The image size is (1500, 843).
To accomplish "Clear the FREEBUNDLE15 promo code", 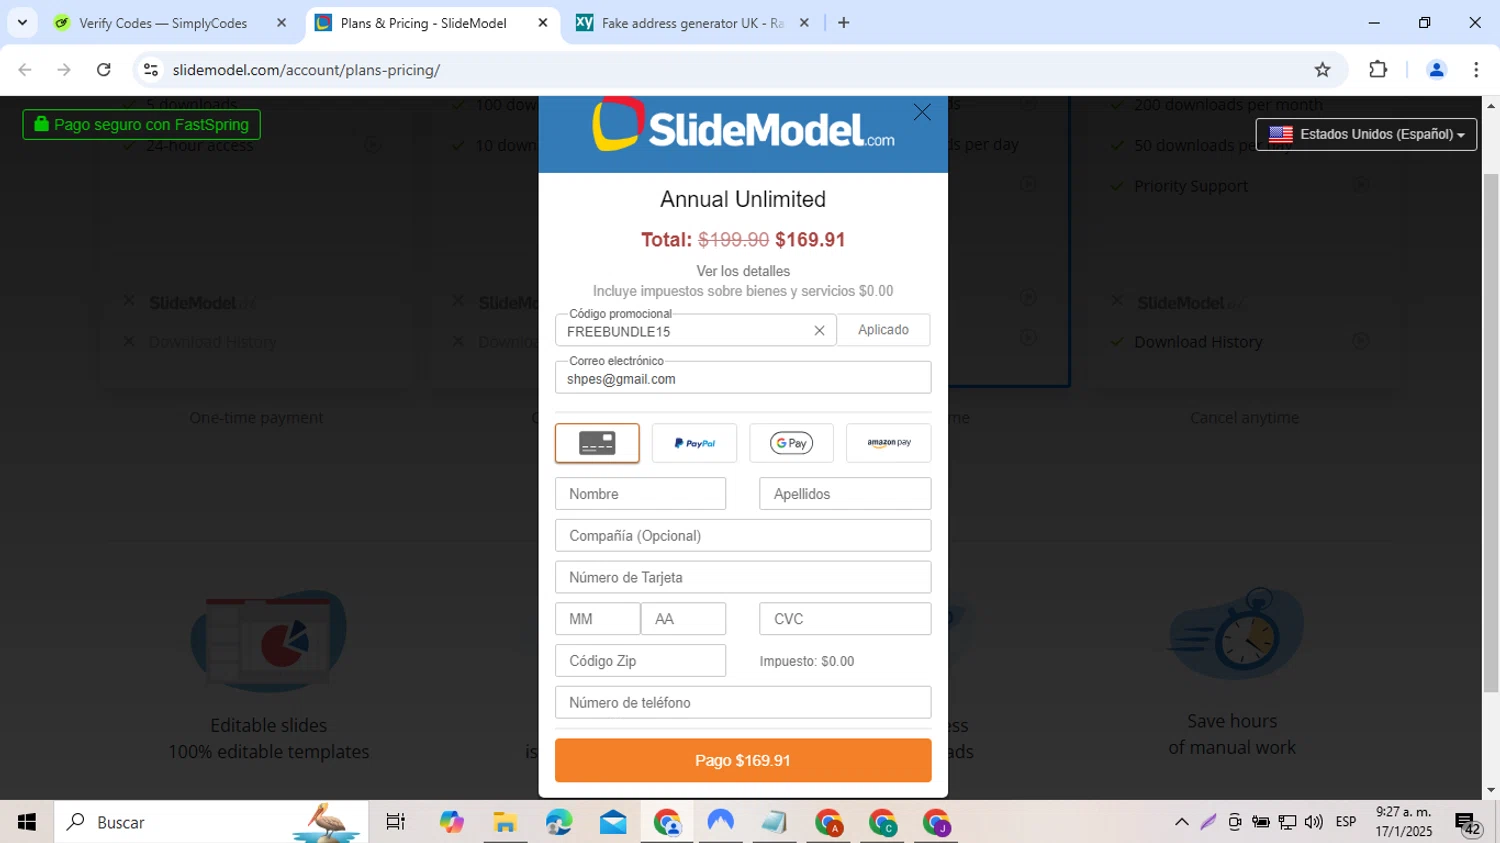I will click(819, 331).
